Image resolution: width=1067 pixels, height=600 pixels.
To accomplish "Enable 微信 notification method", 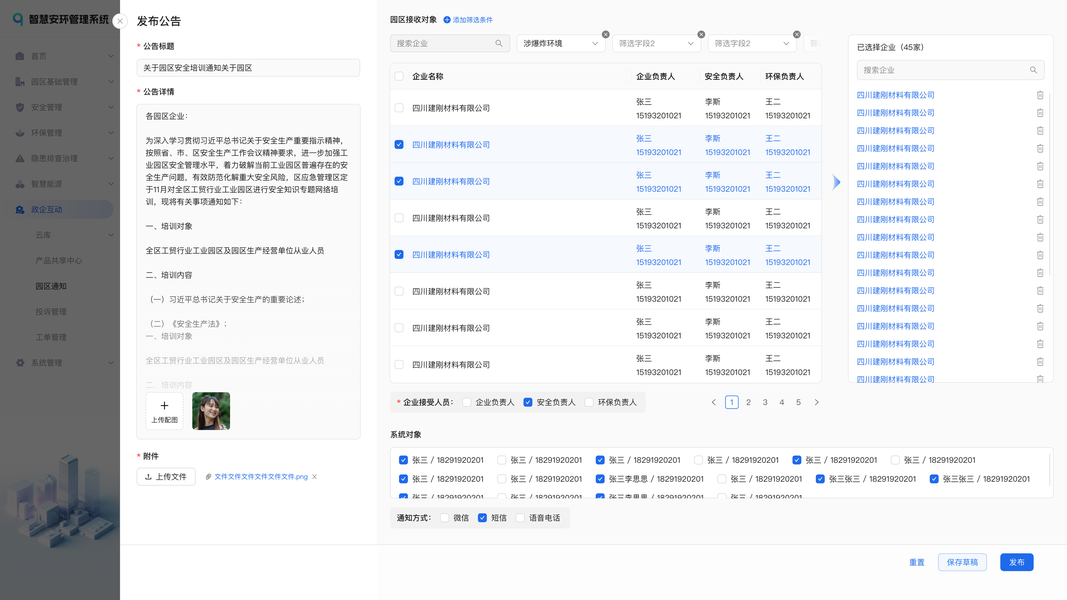I will coord(444,518).
